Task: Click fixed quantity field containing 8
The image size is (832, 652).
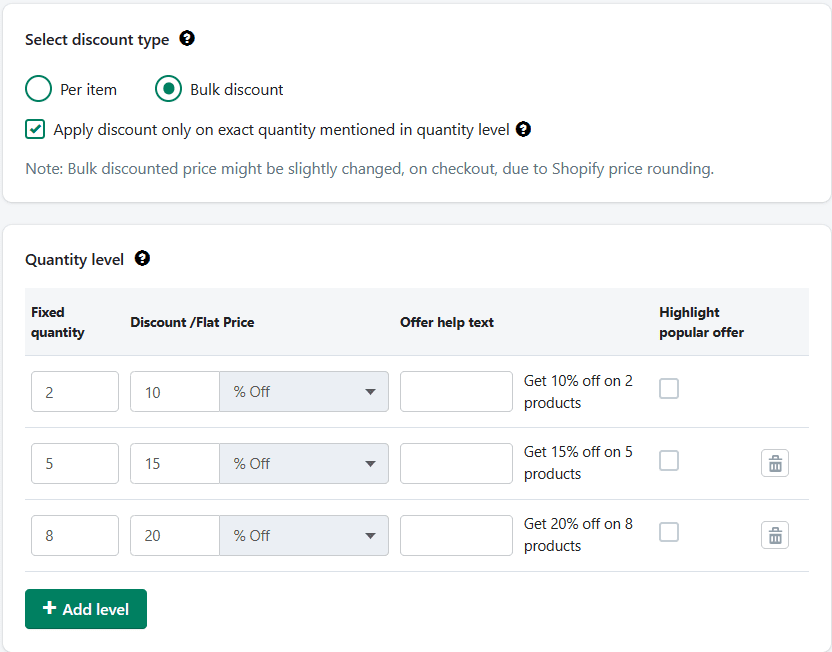Action: (x=75, y=536)
